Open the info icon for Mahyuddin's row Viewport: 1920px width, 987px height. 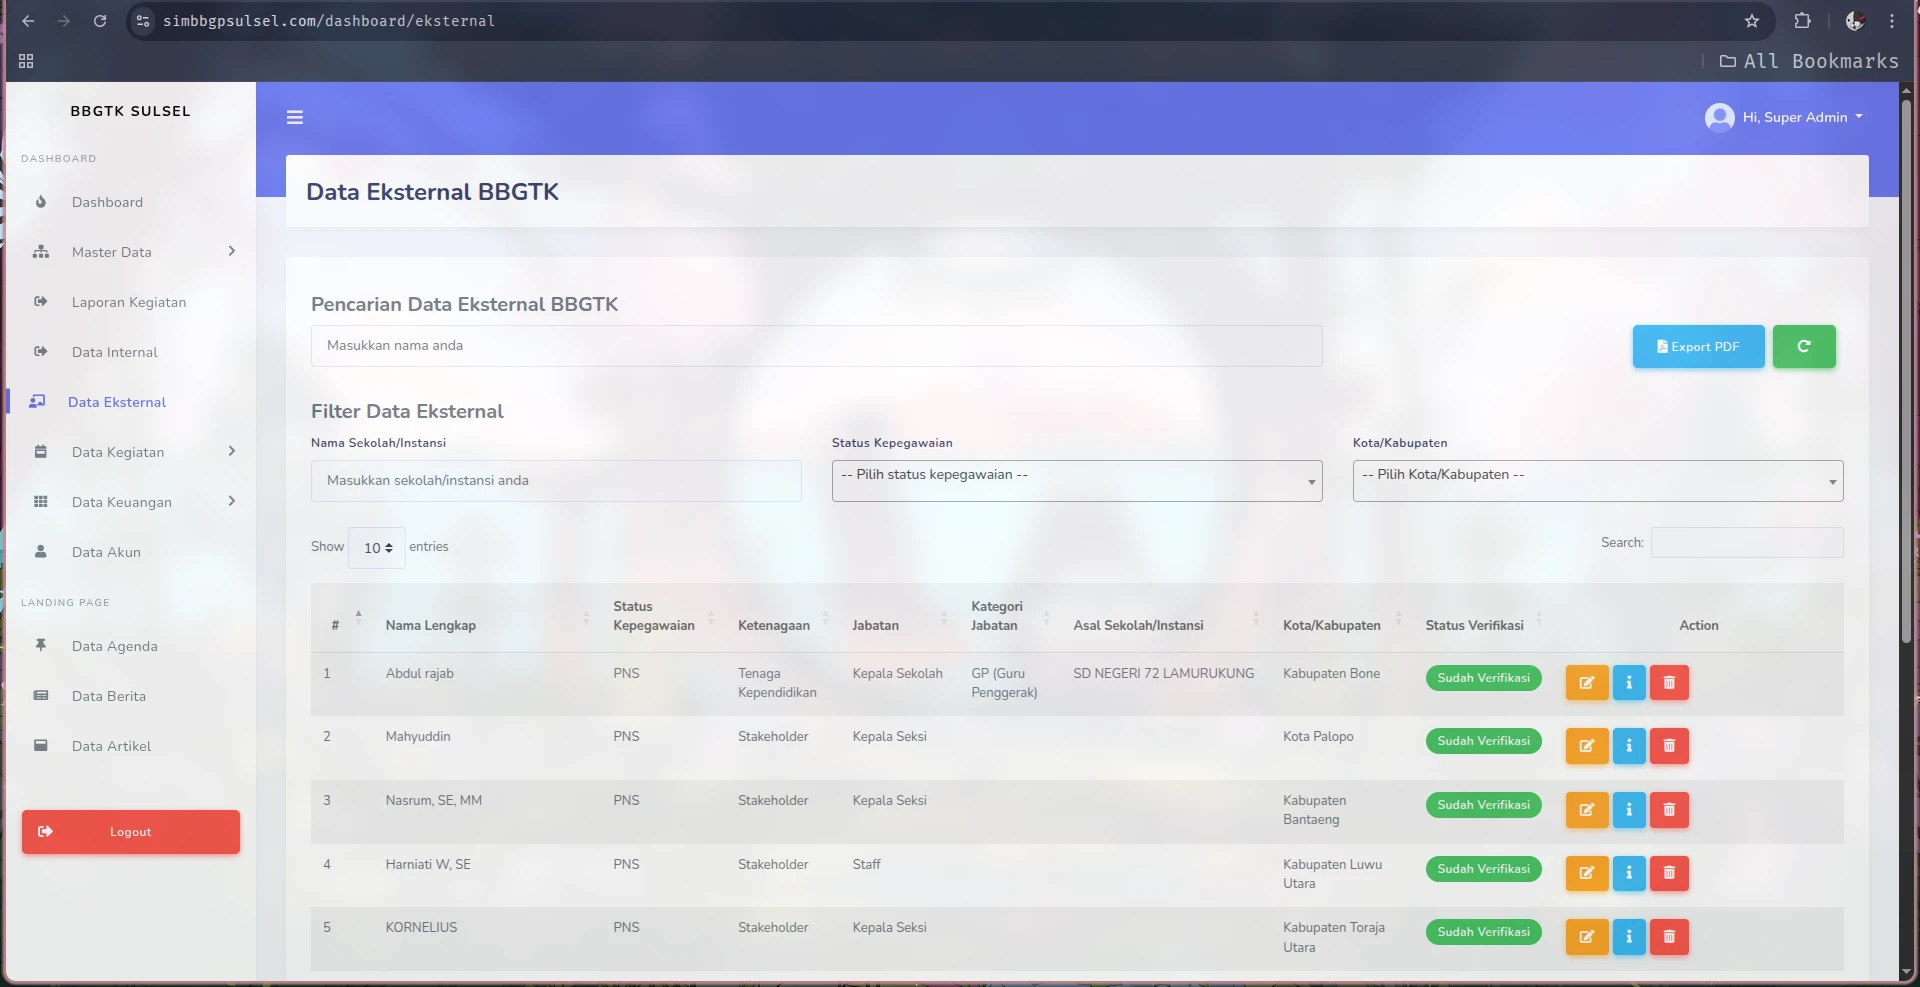1628,746
